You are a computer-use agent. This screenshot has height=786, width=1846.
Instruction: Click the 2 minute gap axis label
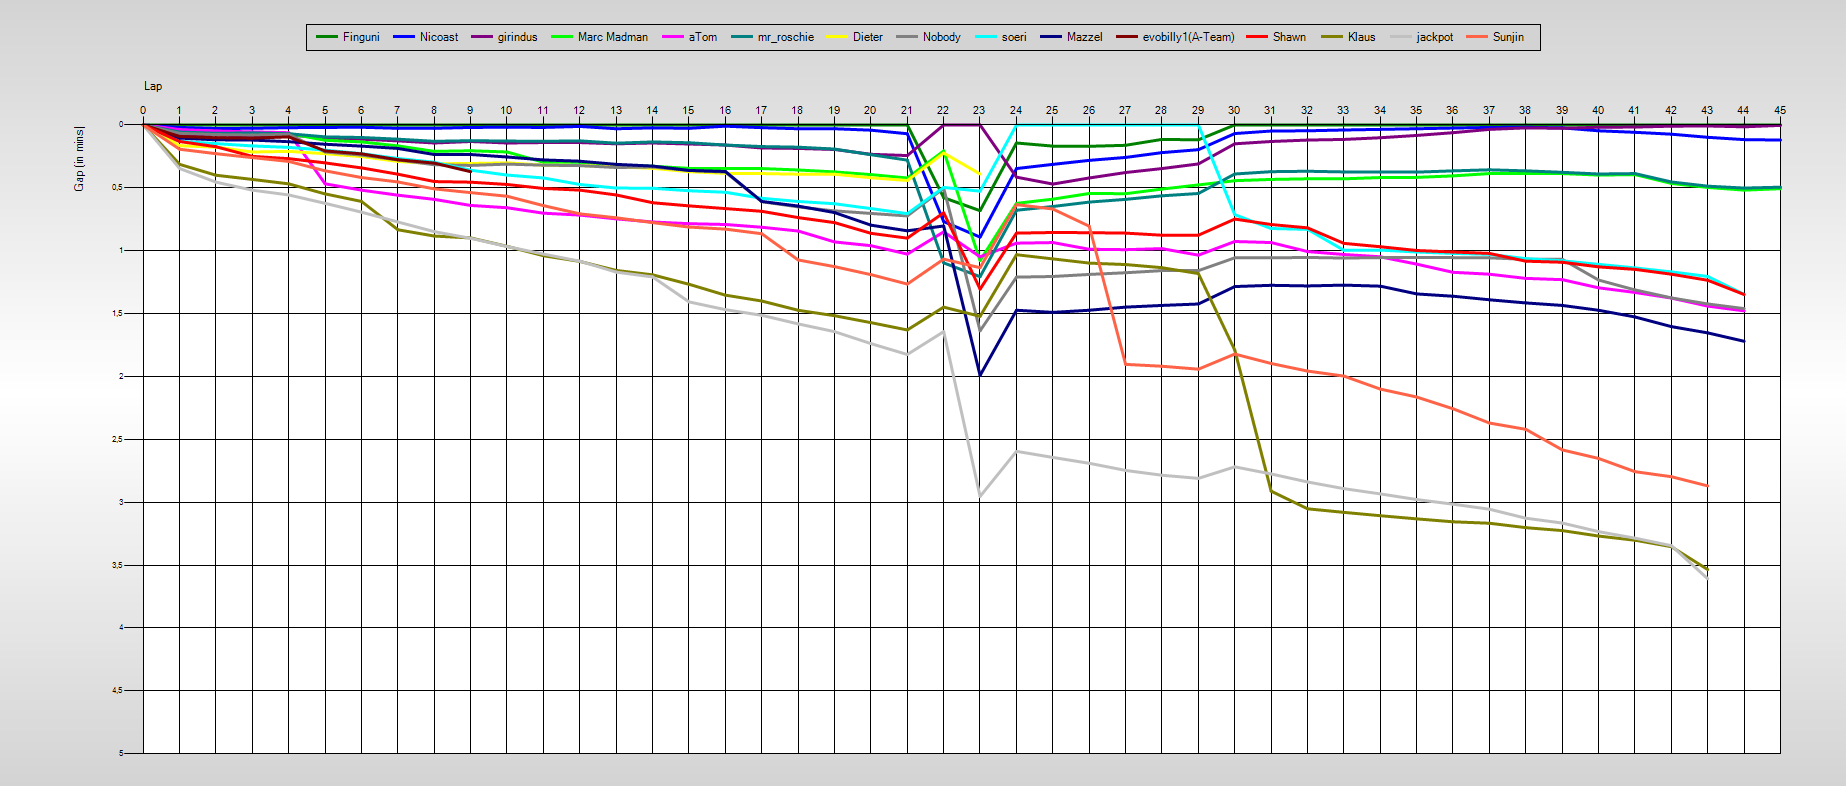coord(122,376)
